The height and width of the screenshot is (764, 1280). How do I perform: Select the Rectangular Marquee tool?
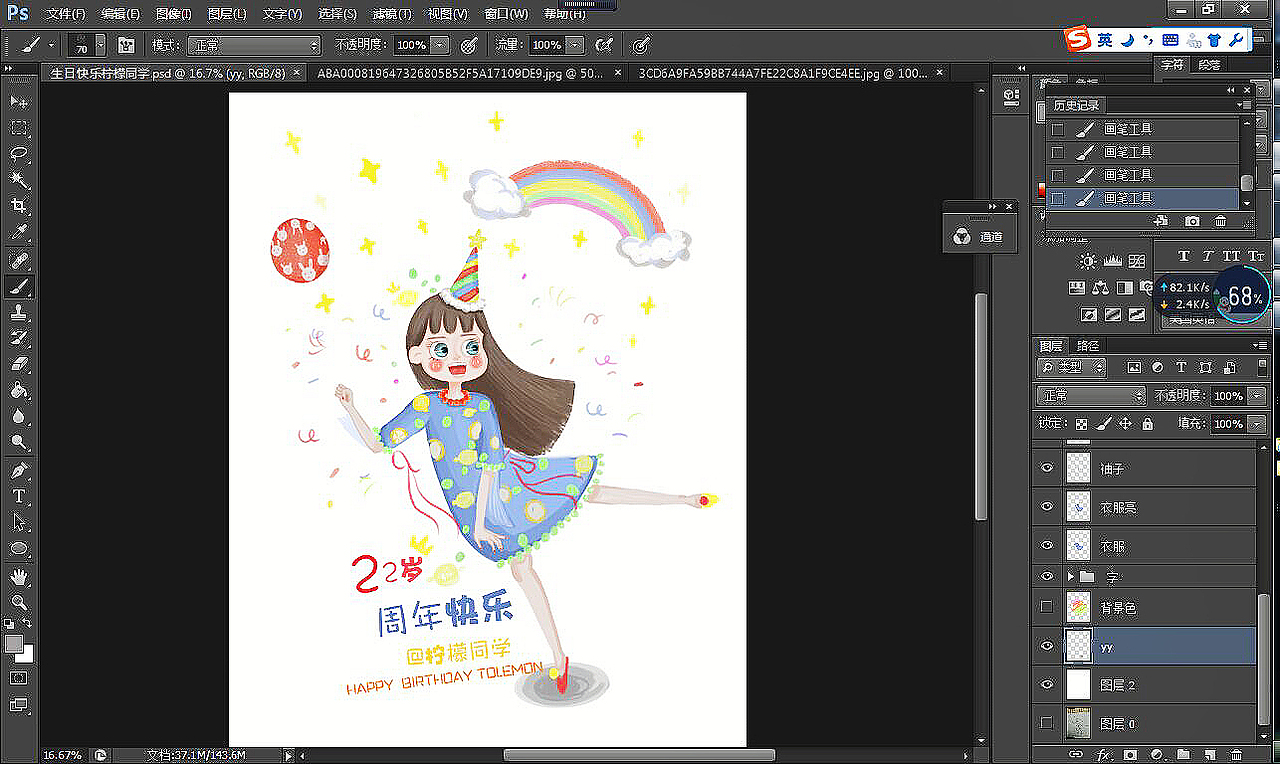(x=19, y=128)
